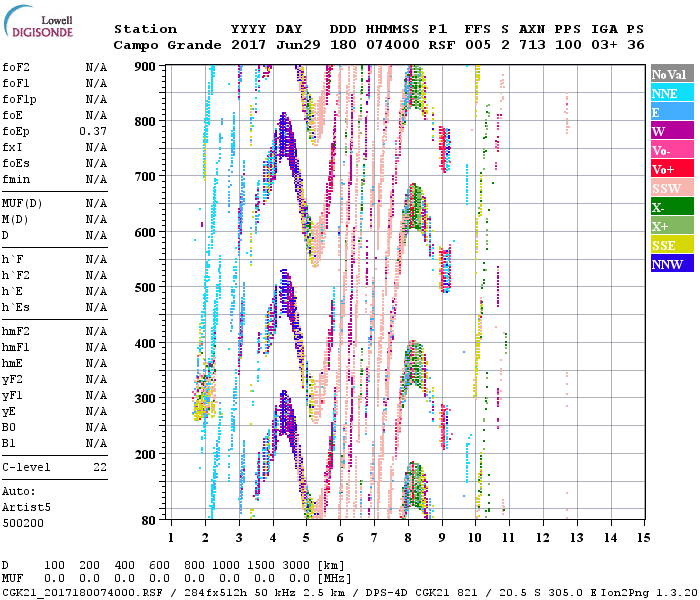The height and width of the screenshot is (600, 700).
Task: Click the yF1 parameter label
Action: click(x=12, y=396)
